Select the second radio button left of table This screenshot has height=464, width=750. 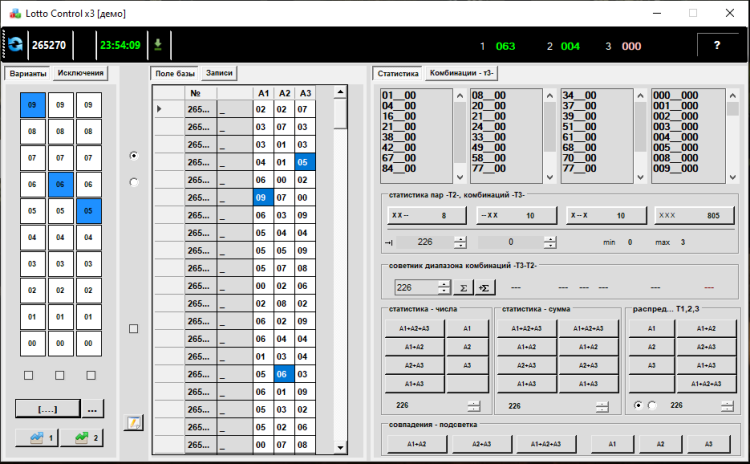tap(134, 181)
